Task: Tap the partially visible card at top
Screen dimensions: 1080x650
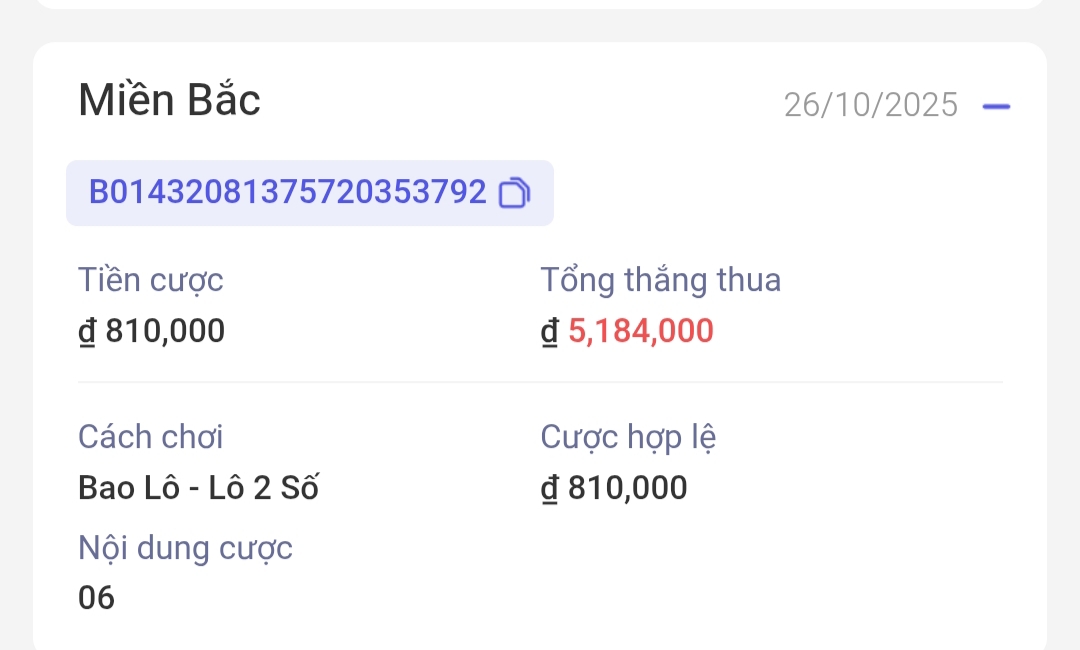Action: [540, 4]
